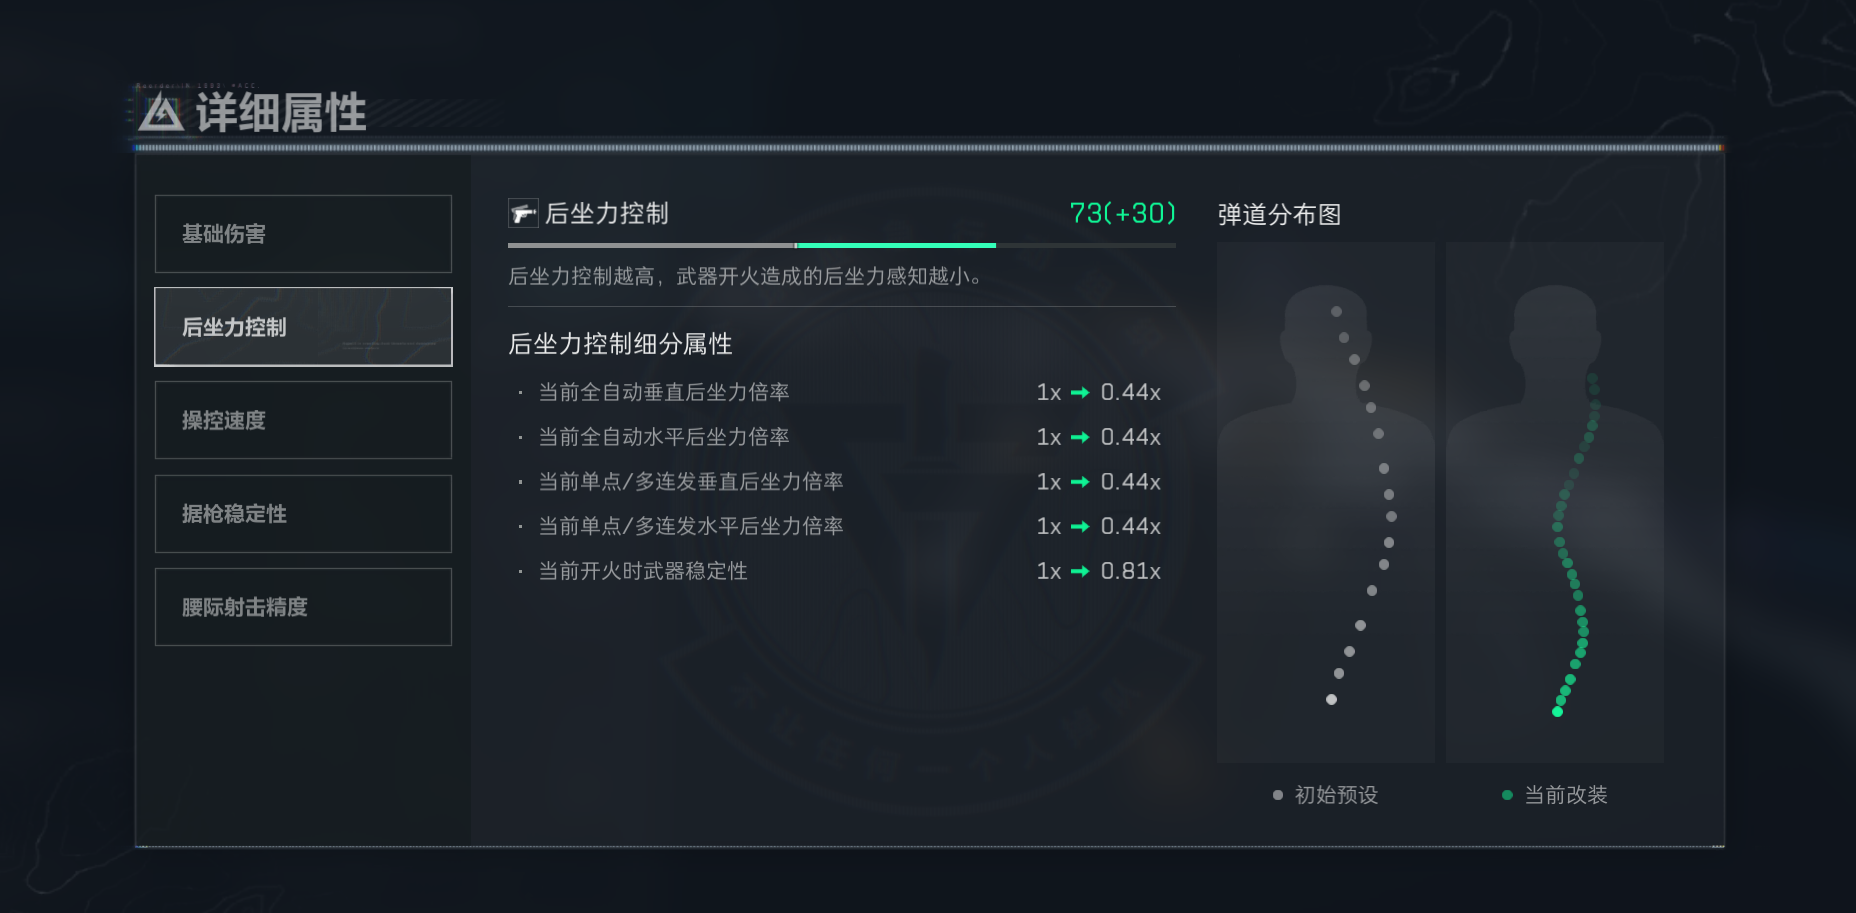This screenshot has width=1856, height=913.
Task: Click the triangle logo beside 详细属性
Action: click(161, 113)
